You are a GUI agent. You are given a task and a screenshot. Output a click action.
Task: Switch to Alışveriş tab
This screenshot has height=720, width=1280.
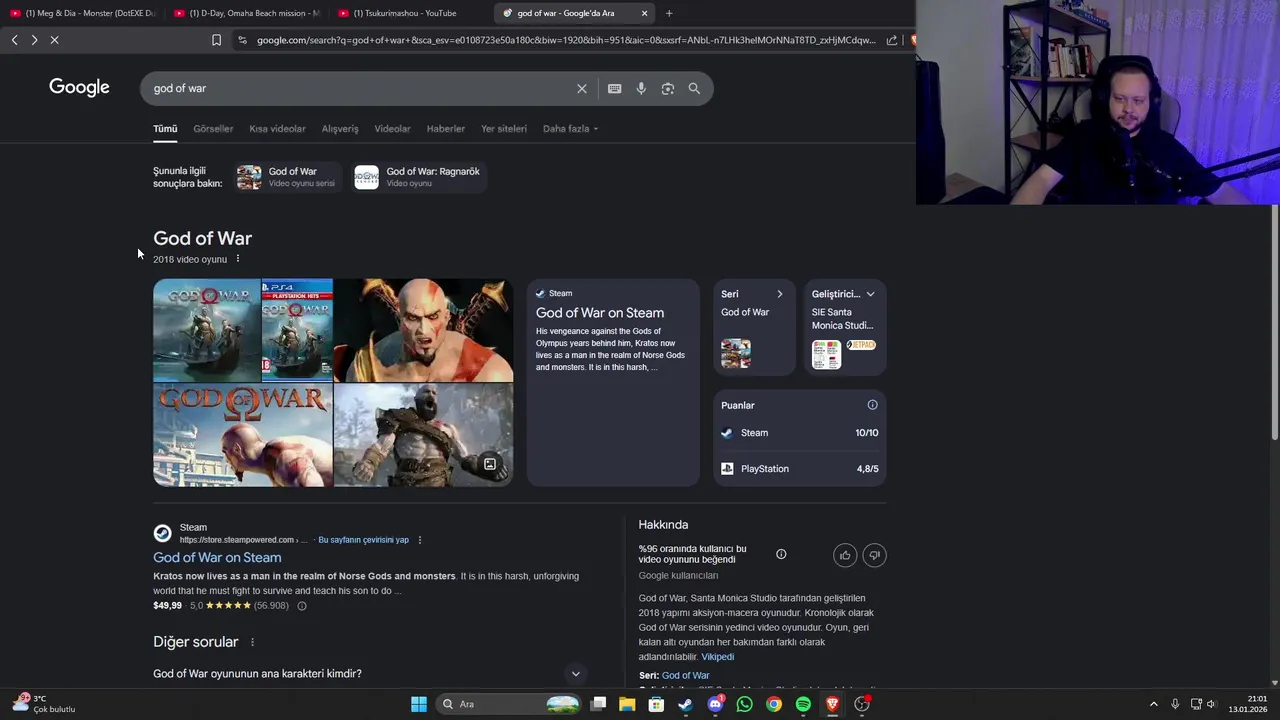tap(340, 129)
